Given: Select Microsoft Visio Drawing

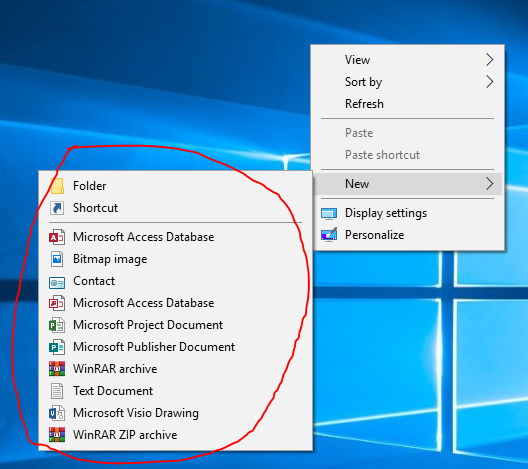Looking at the screenshot, I should point(175,413).
